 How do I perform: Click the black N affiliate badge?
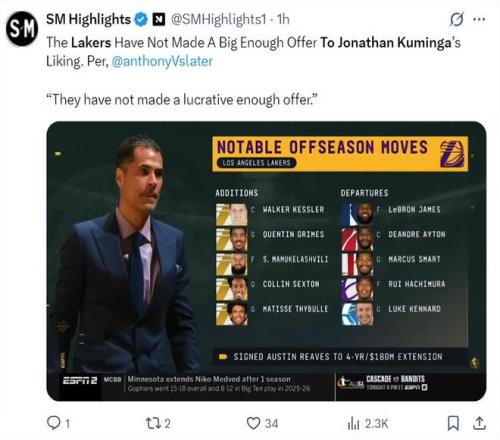pos(159,20)
